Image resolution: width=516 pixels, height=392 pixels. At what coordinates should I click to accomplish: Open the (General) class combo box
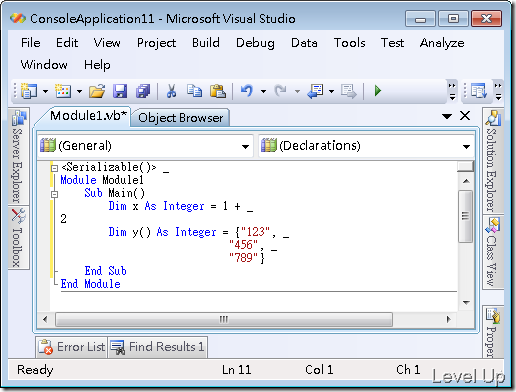pyautogui.click(x=145, y=146)
